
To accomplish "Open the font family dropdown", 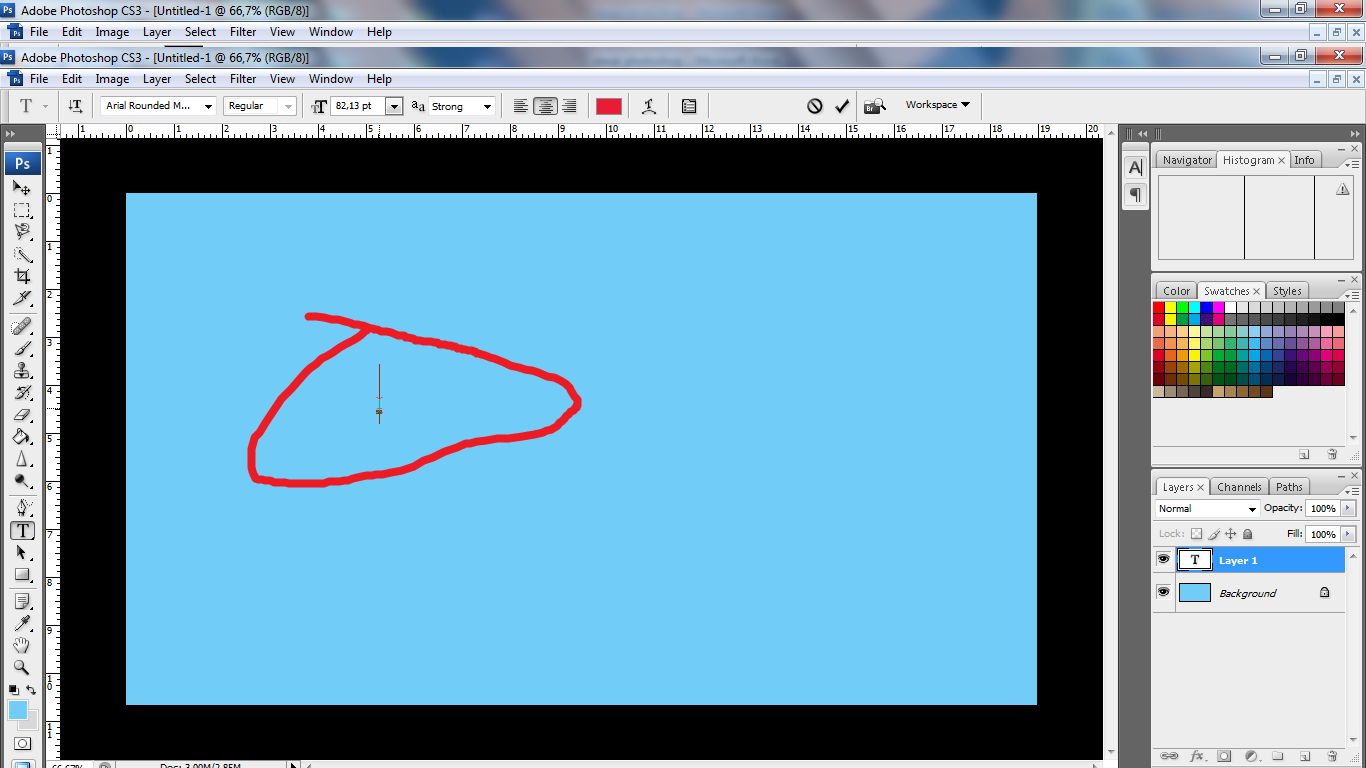I will tap(208, 106).
